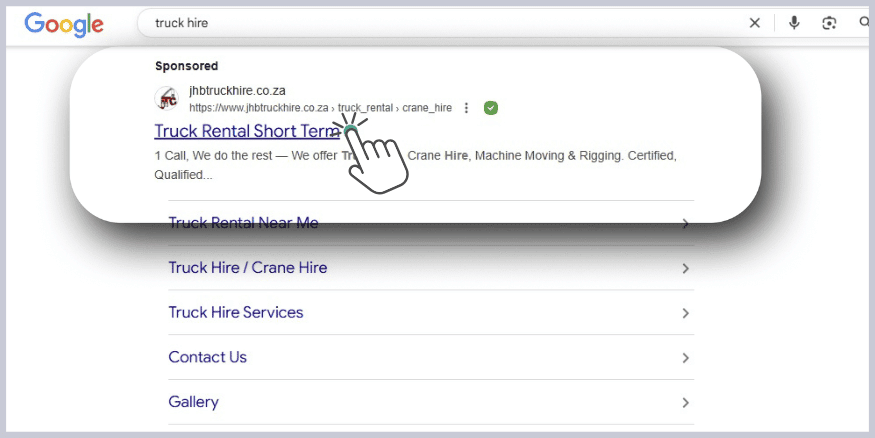Click the magnifier search icon in the search bar

pos(864,23)
